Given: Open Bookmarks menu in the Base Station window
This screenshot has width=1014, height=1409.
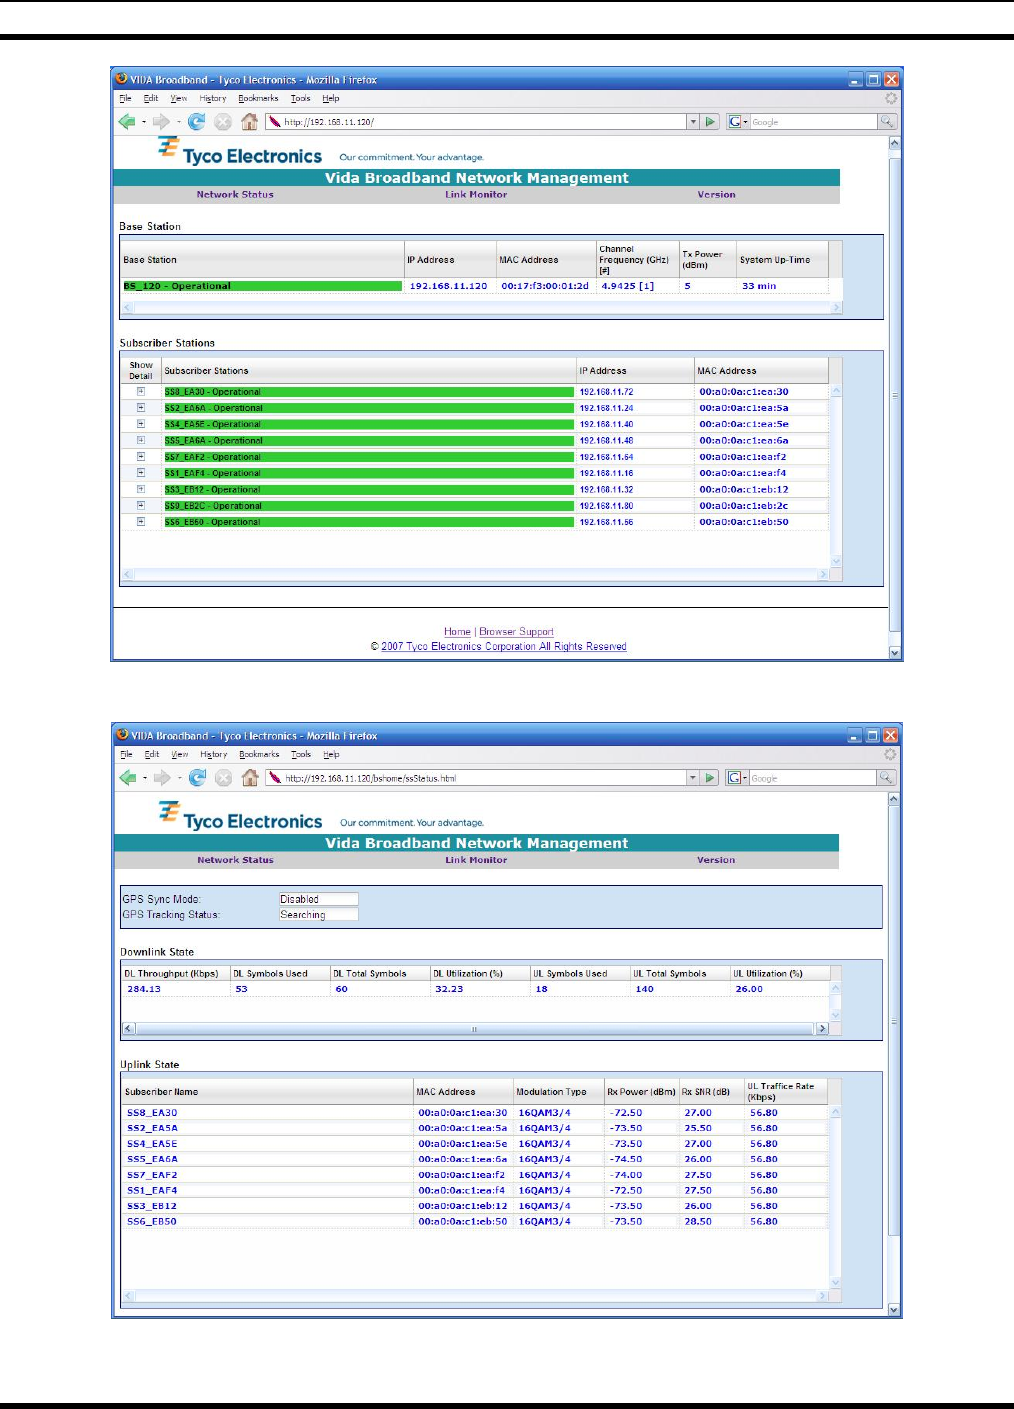Looking at the screenshot, I should [258, 98].
